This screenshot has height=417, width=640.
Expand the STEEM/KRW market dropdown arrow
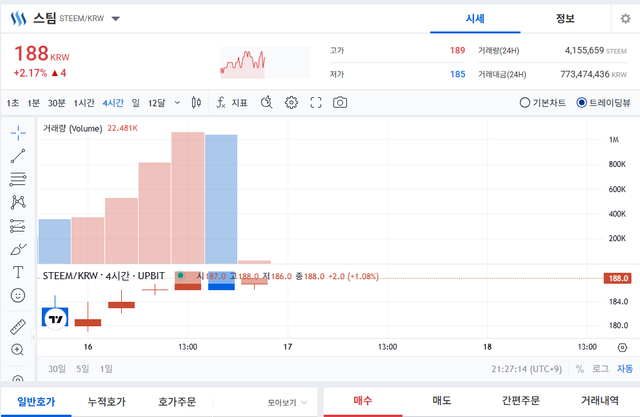coord(116,18)
